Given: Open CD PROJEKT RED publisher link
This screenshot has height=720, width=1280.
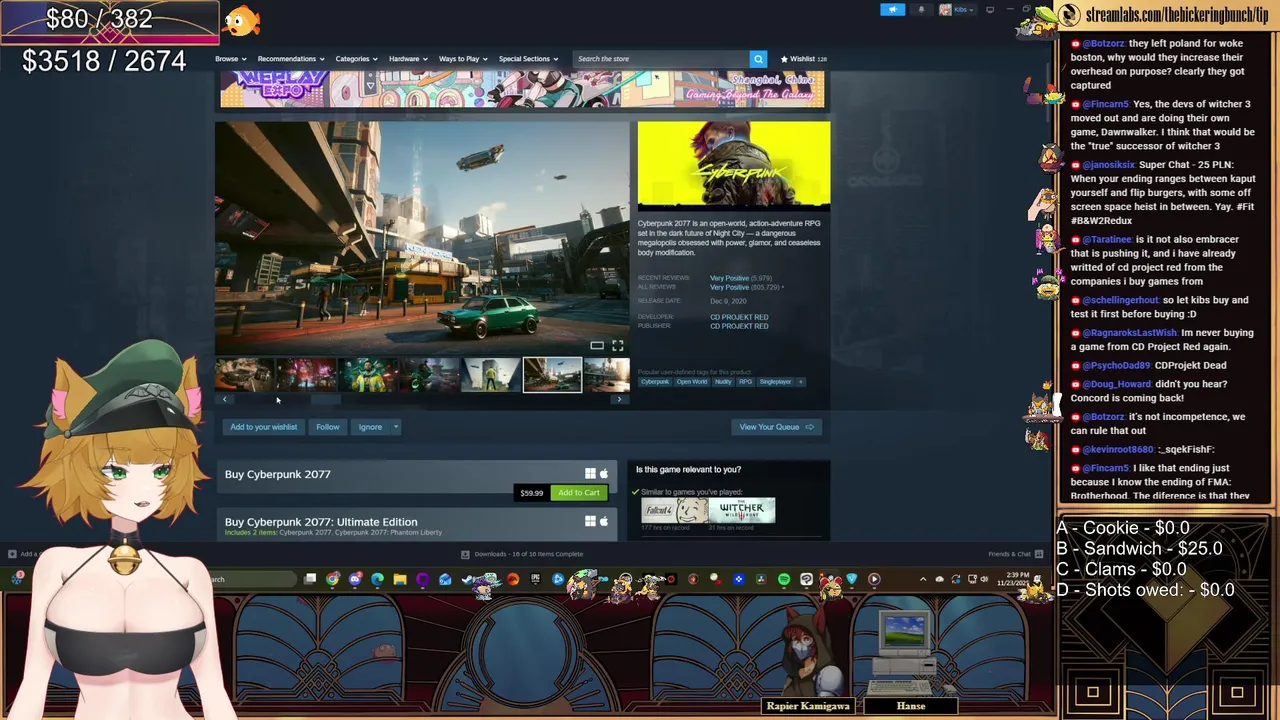Looking at the screenshot, I should click(739, 326).
